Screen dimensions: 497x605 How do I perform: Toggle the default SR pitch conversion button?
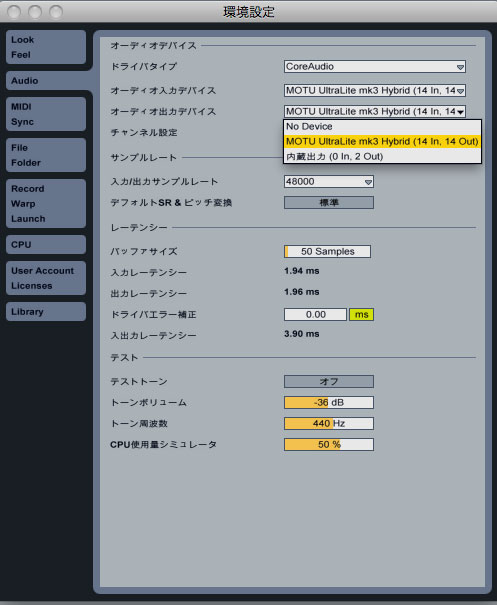[x=329, y=203]
